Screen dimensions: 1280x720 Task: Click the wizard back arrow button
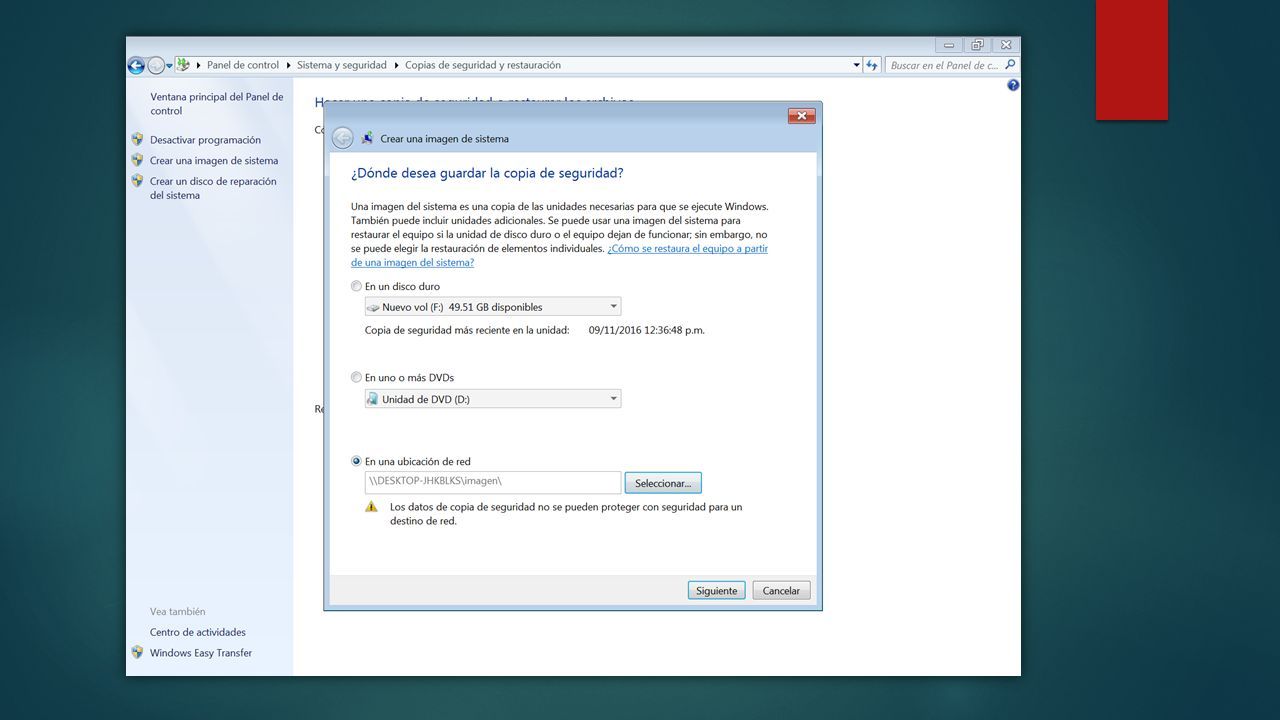click(343, 138)
